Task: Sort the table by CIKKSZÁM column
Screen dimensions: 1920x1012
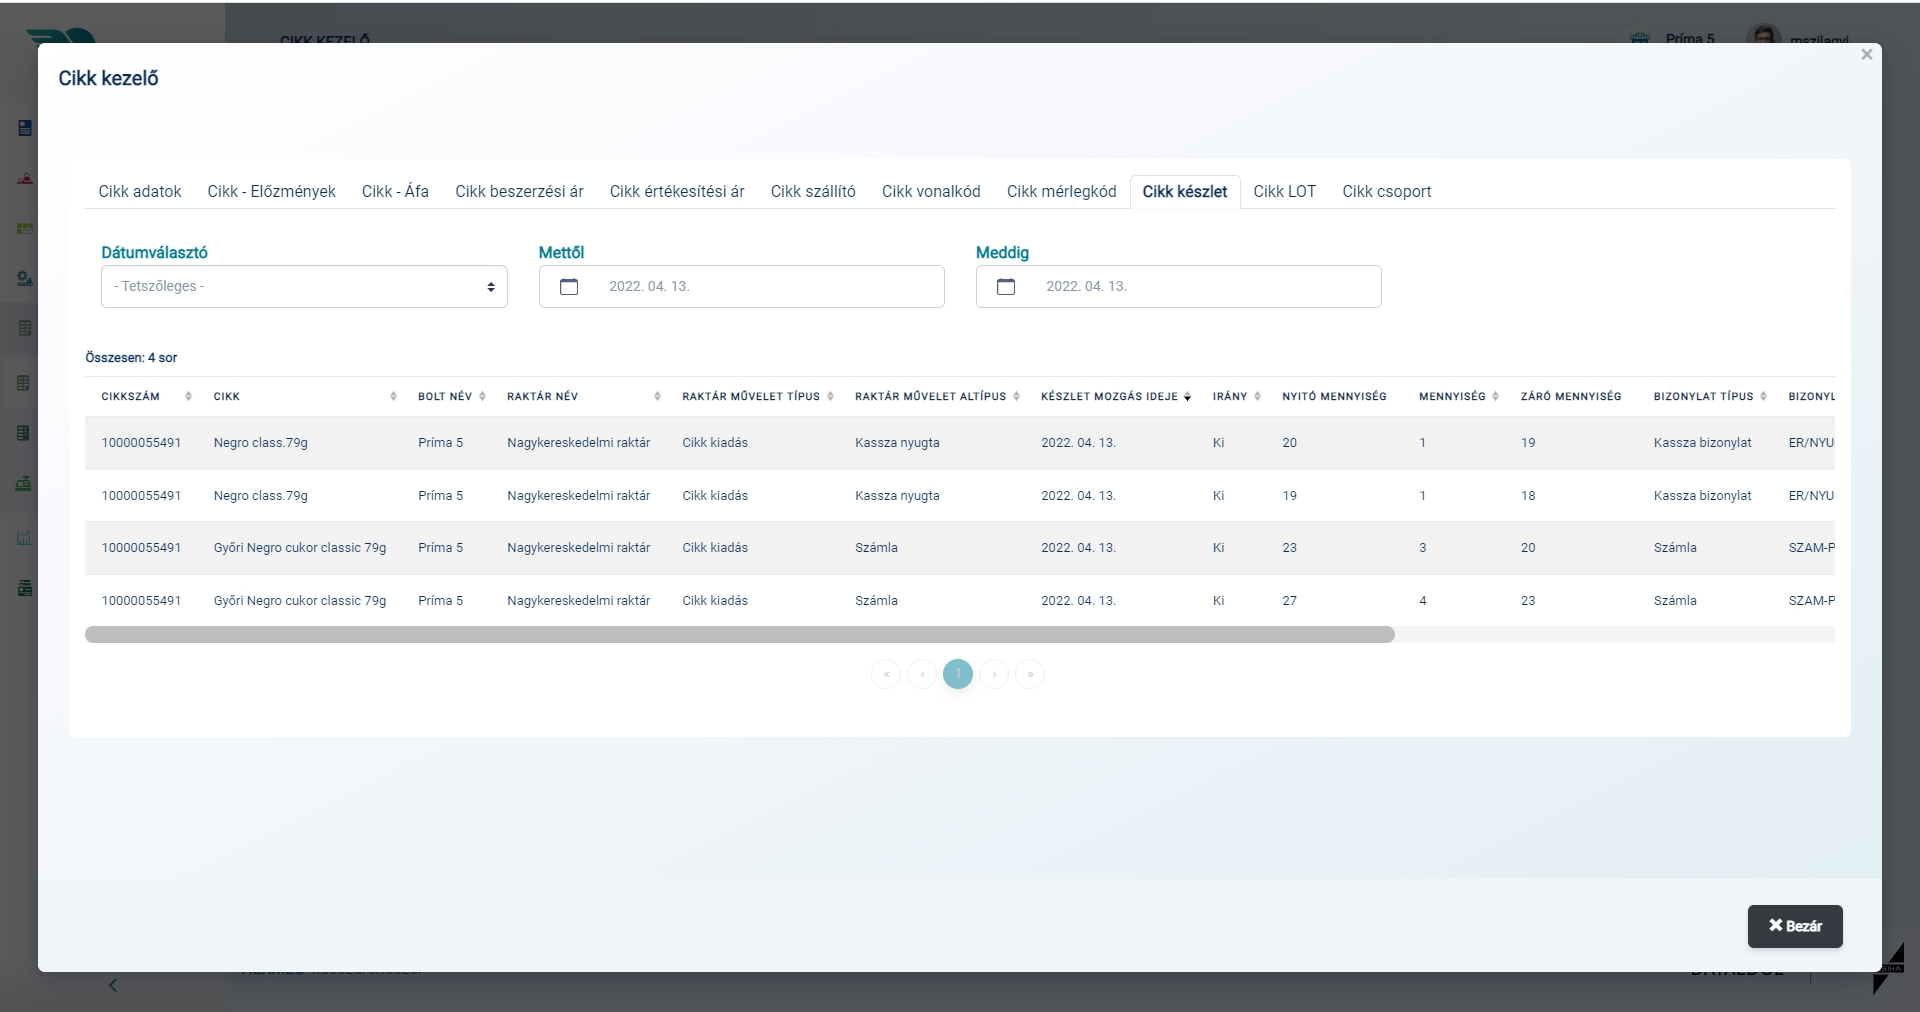Action: [x=191, y=396]
